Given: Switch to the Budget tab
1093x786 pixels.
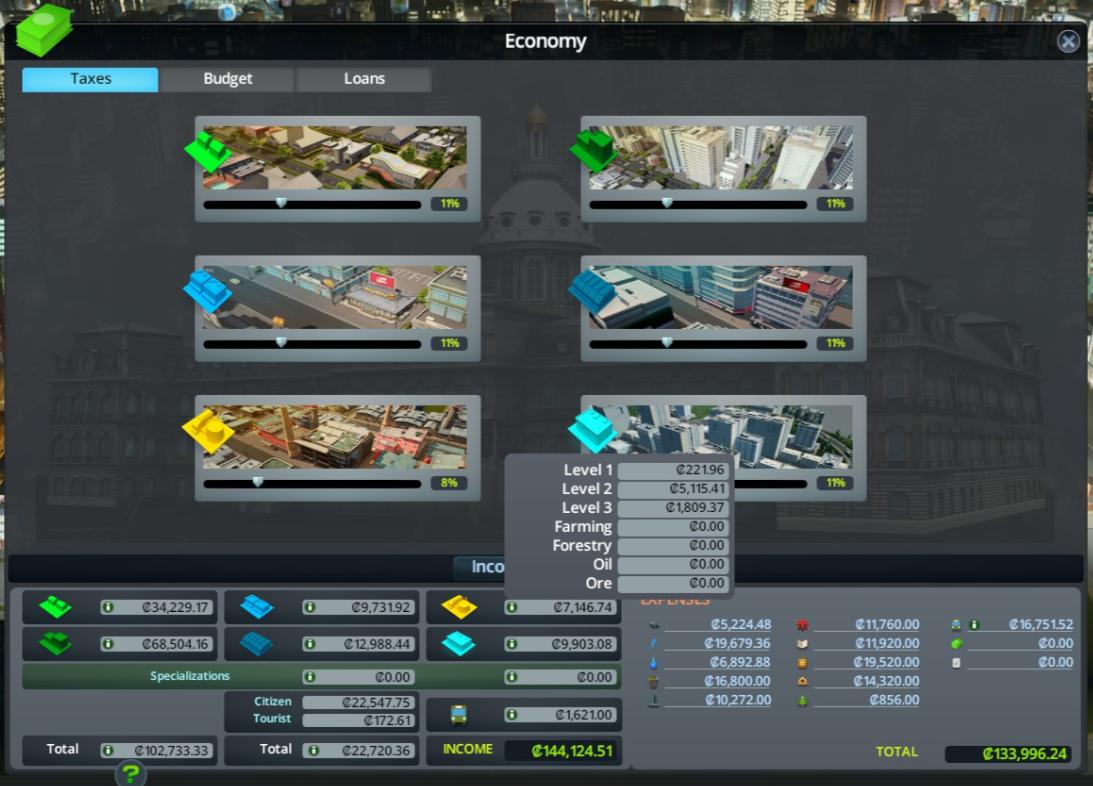Looking at the screenshot, I should pos(225,78).
